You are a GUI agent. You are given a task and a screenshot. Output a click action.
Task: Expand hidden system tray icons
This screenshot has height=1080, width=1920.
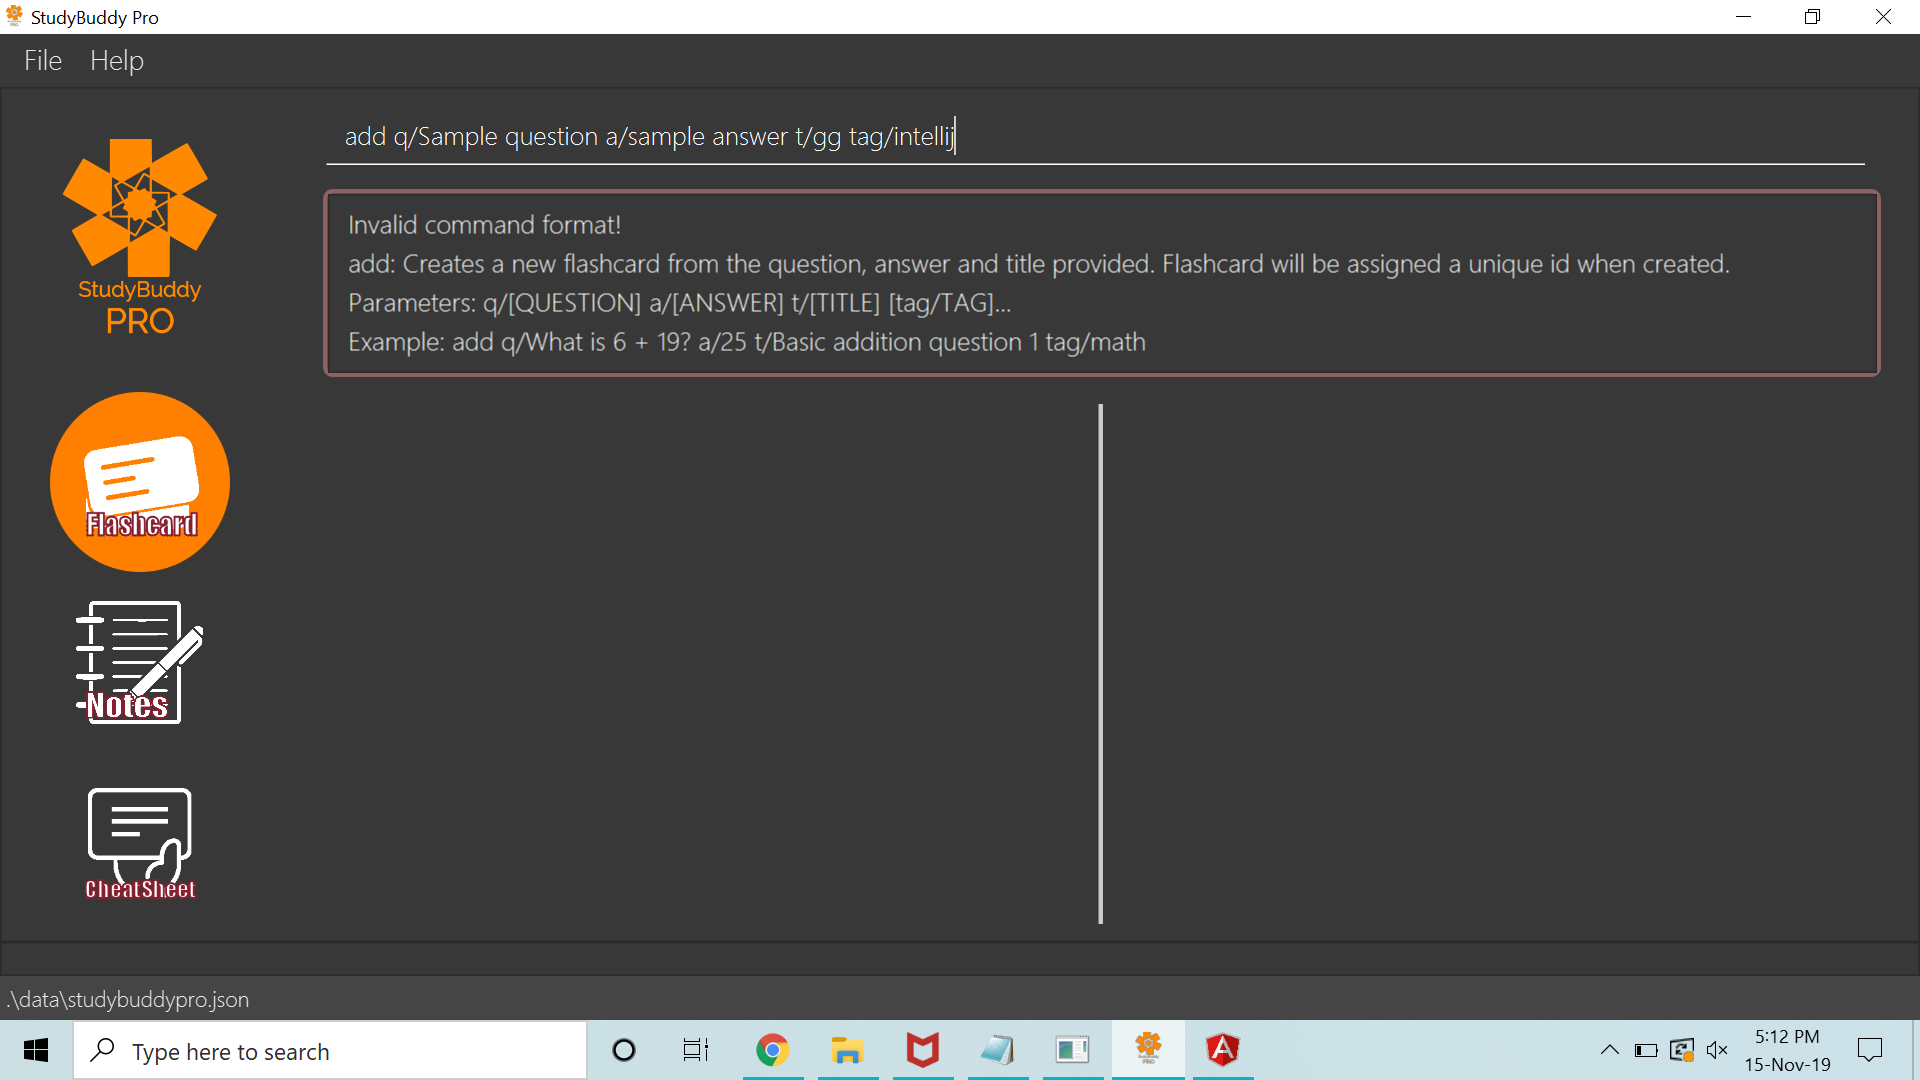[x=1609, y=1050]
